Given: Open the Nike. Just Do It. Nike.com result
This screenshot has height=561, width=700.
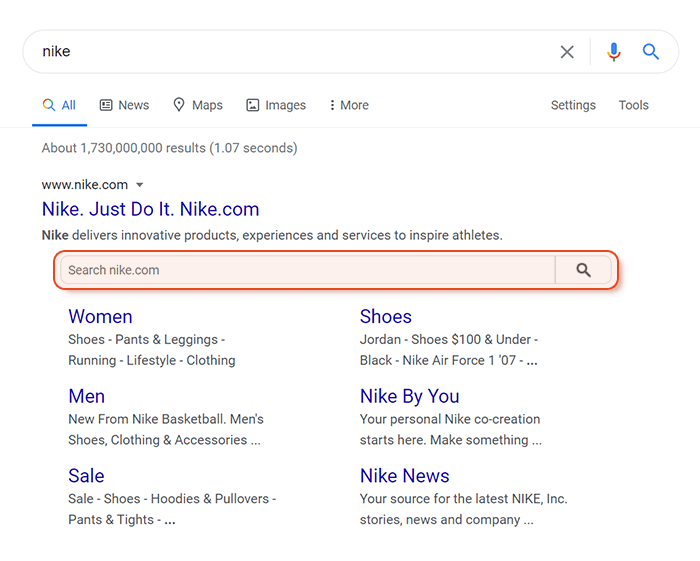Looking at the screenshot, I should pos(150,209).
